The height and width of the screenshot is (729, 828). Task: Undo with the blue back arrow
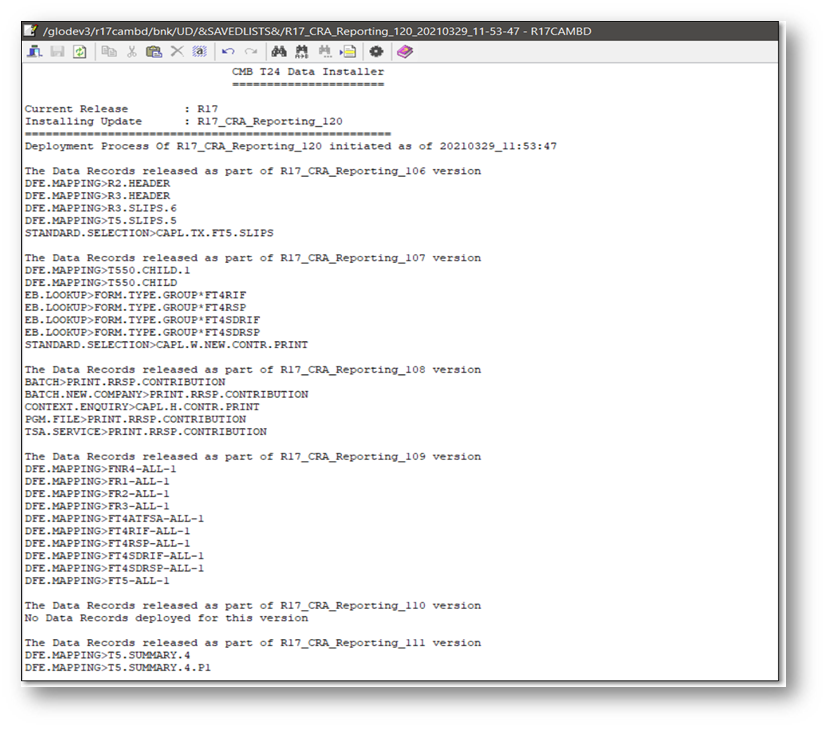(228, 51)
